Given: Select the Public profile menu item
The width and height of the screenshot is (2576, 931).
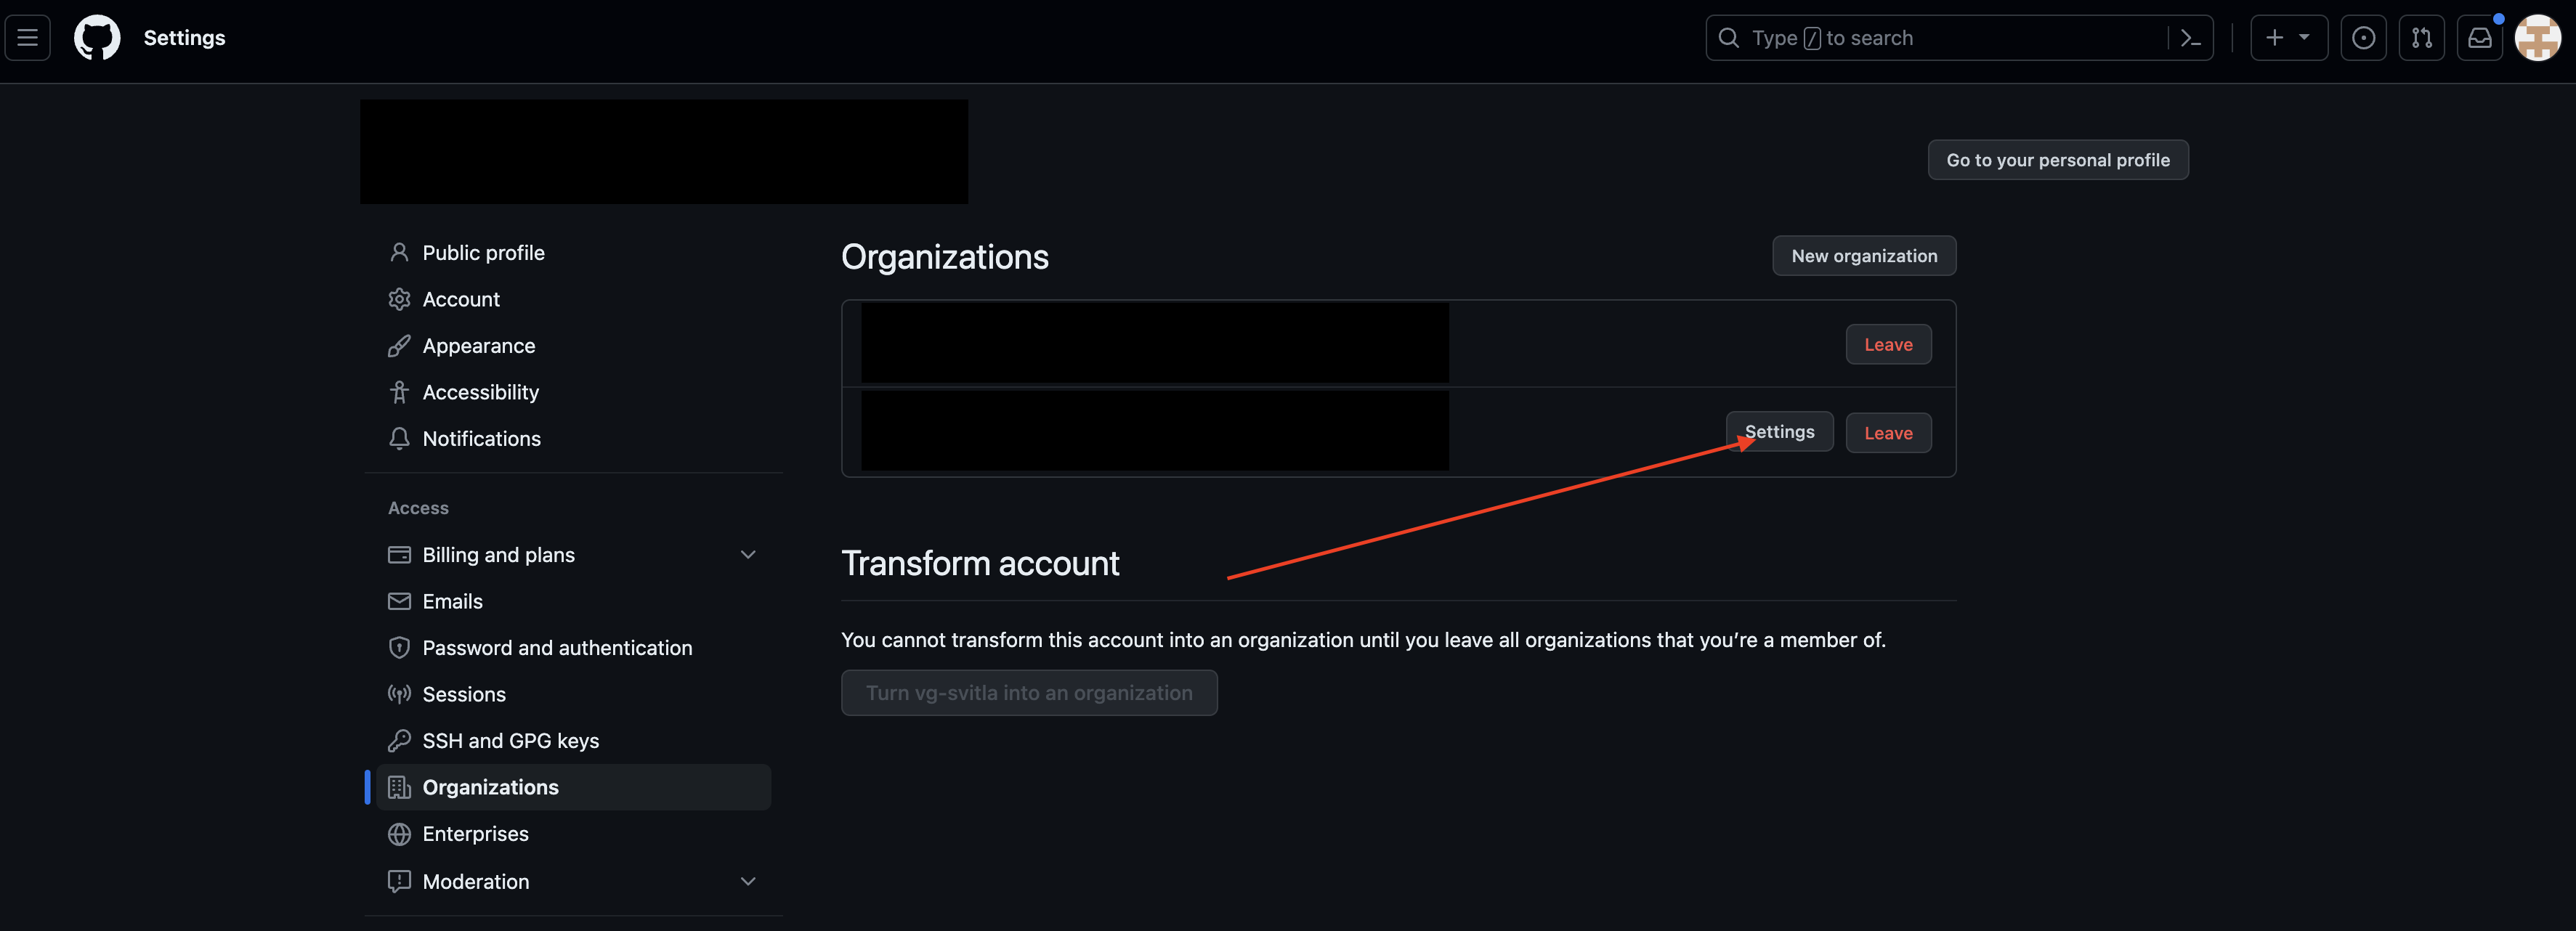Looking at the screenshot, I should click(483, 253).
